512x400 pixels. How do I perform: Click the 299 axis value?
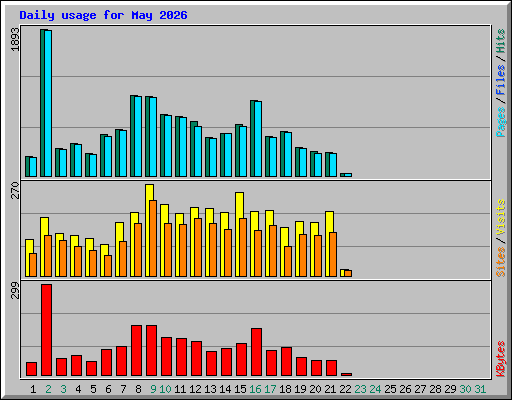point(15,290)
